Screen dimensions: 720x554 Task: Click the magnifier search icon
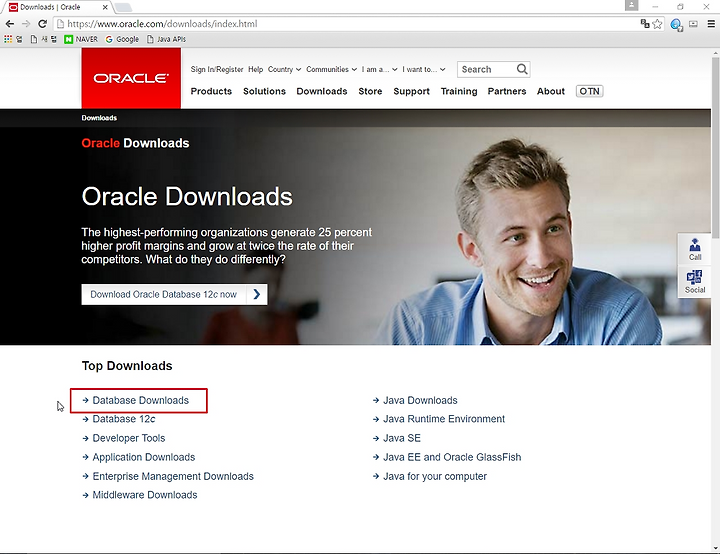[x=522, y=69]
